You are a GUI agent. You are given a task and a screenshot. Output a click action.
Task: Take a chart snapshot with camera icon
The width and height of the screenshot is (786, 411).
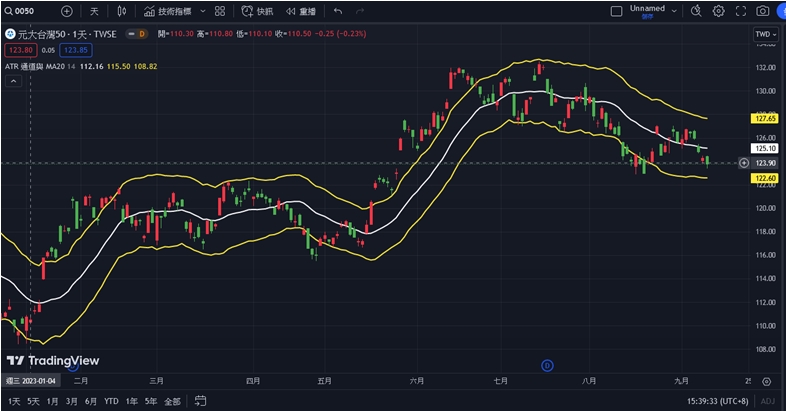(x=762, y=11)
